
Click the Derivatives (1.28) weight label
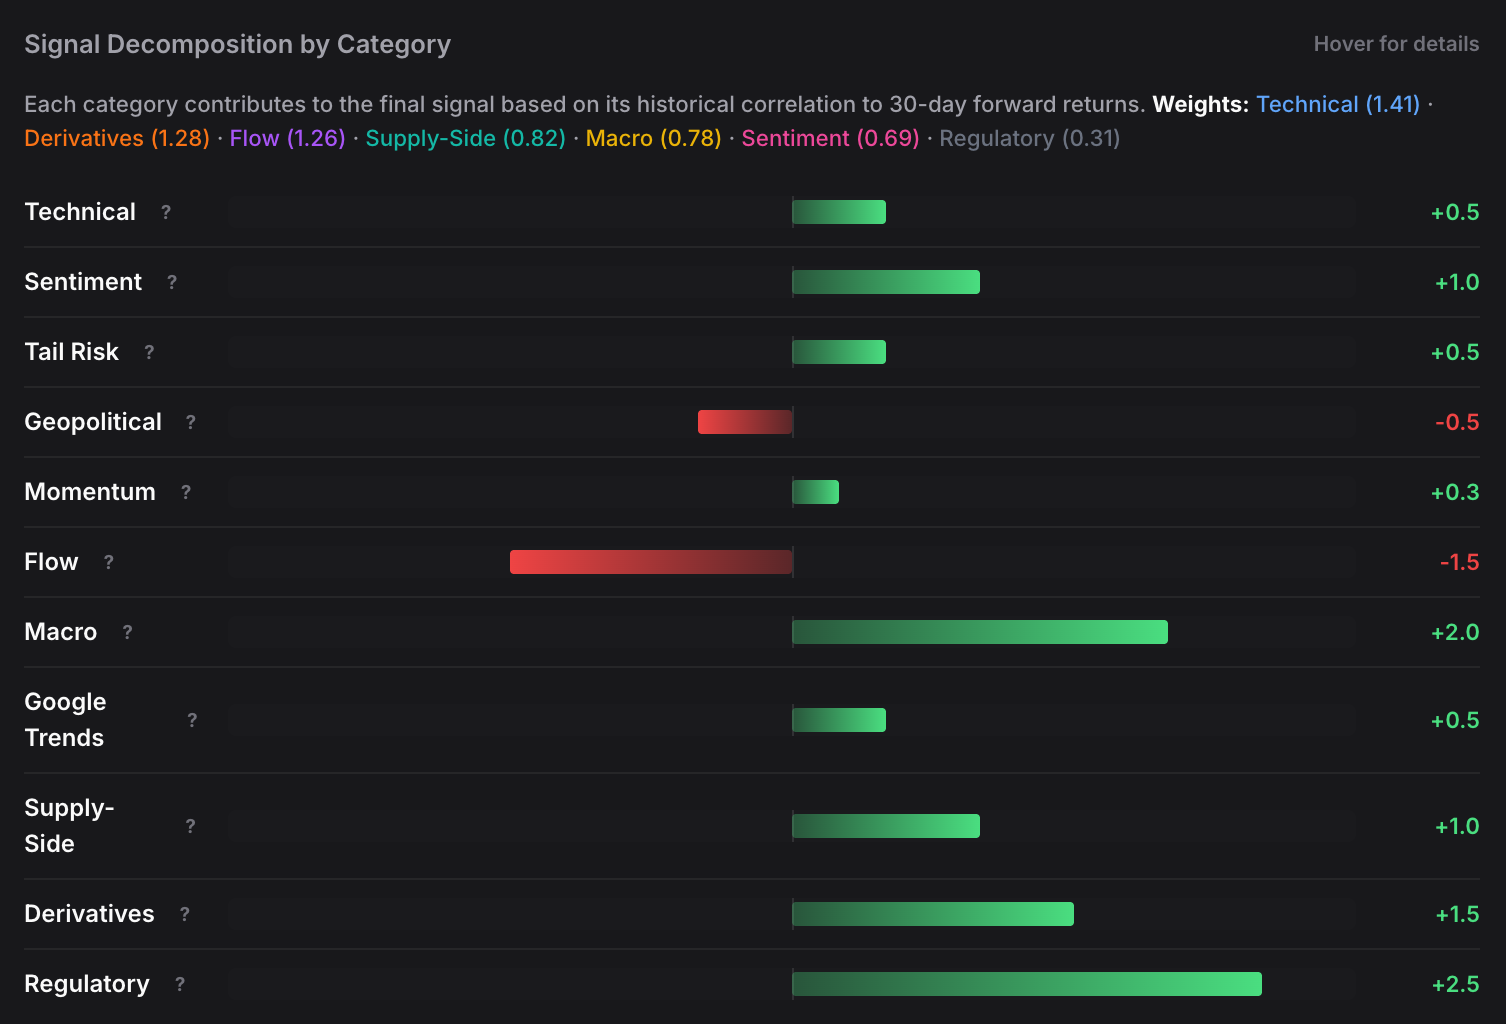[116, 138]
